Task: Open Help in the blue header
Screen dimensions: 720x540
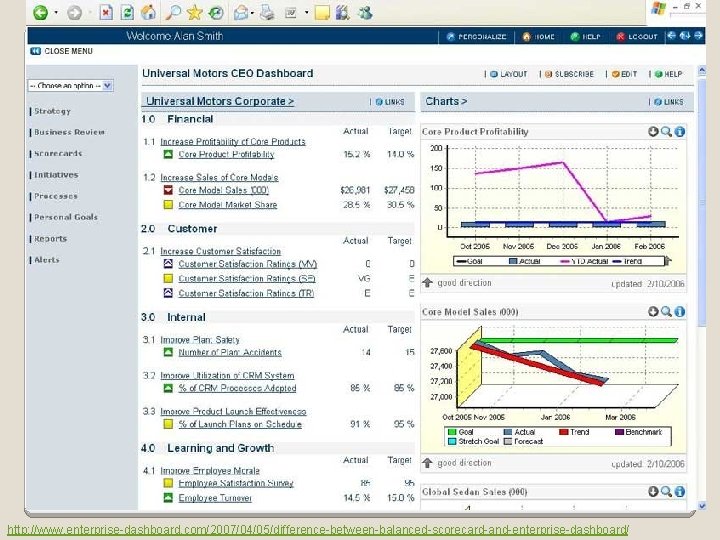Action: coord(585,36)
